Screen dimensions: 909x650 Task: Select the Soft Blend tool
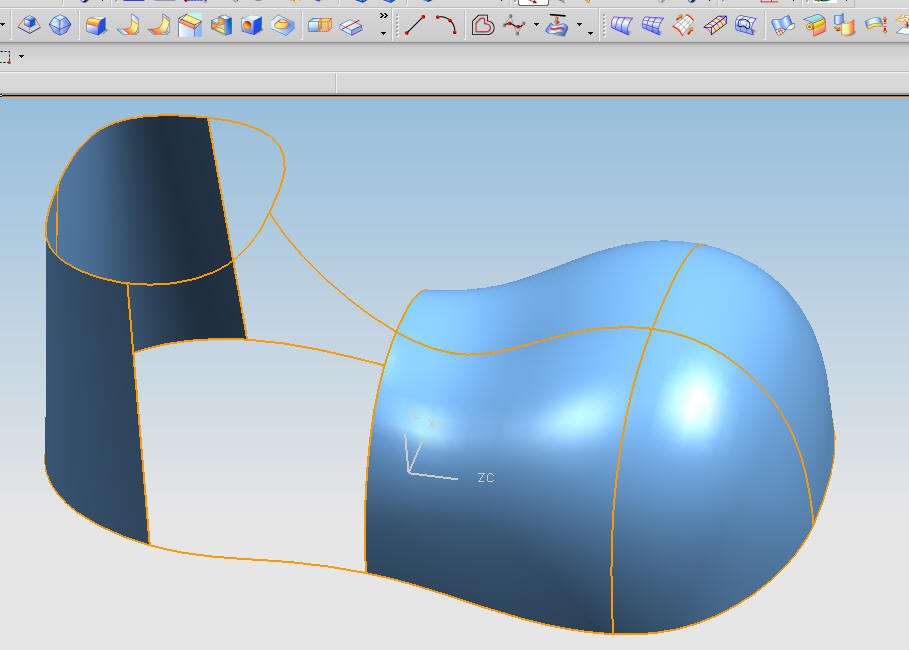pyautogui.click(x=159, y=26)
